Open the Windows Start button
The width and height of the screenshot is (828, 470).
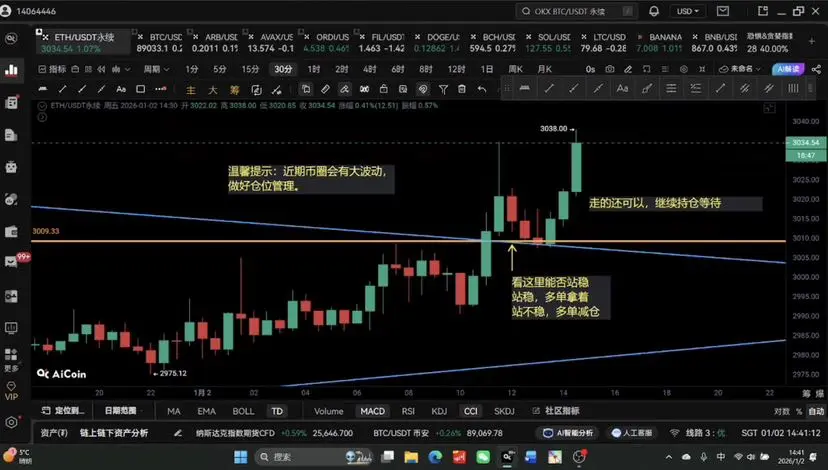click(x=241, y=456)
